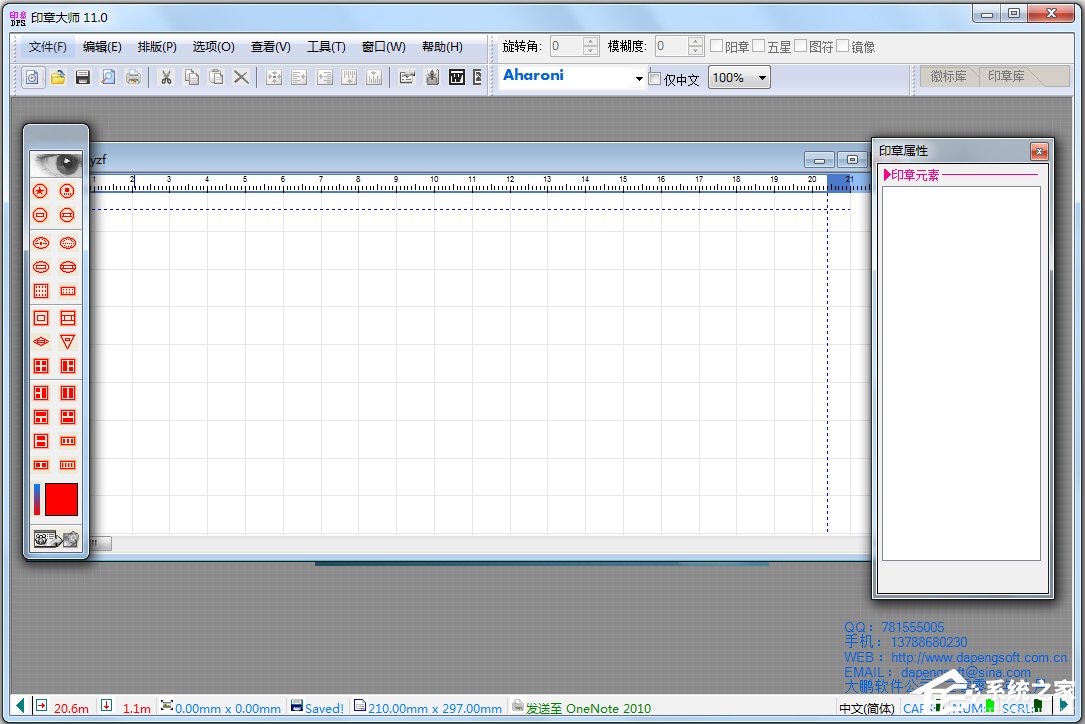
Task: Click the Save disk icon in toolbar
Action: point(83,77)
